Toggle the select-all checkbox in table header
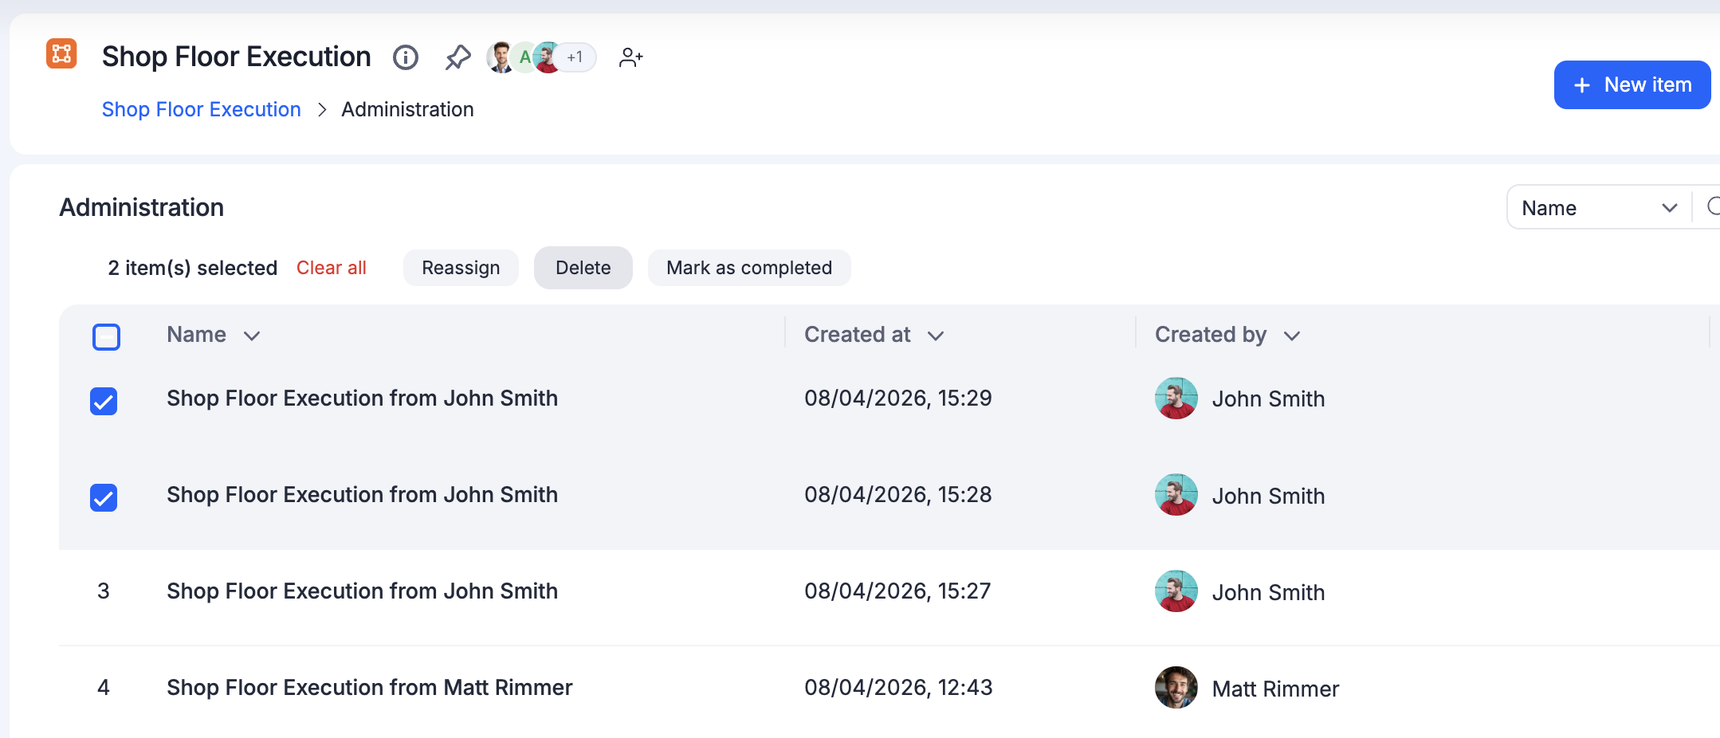Screen dimensions: 1720x738 point(106,337)
